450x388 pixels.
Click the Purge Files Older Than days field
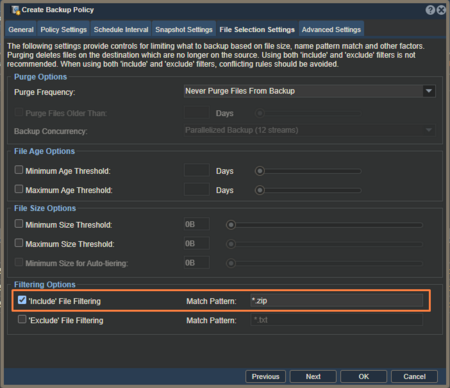tap(197, 113)
